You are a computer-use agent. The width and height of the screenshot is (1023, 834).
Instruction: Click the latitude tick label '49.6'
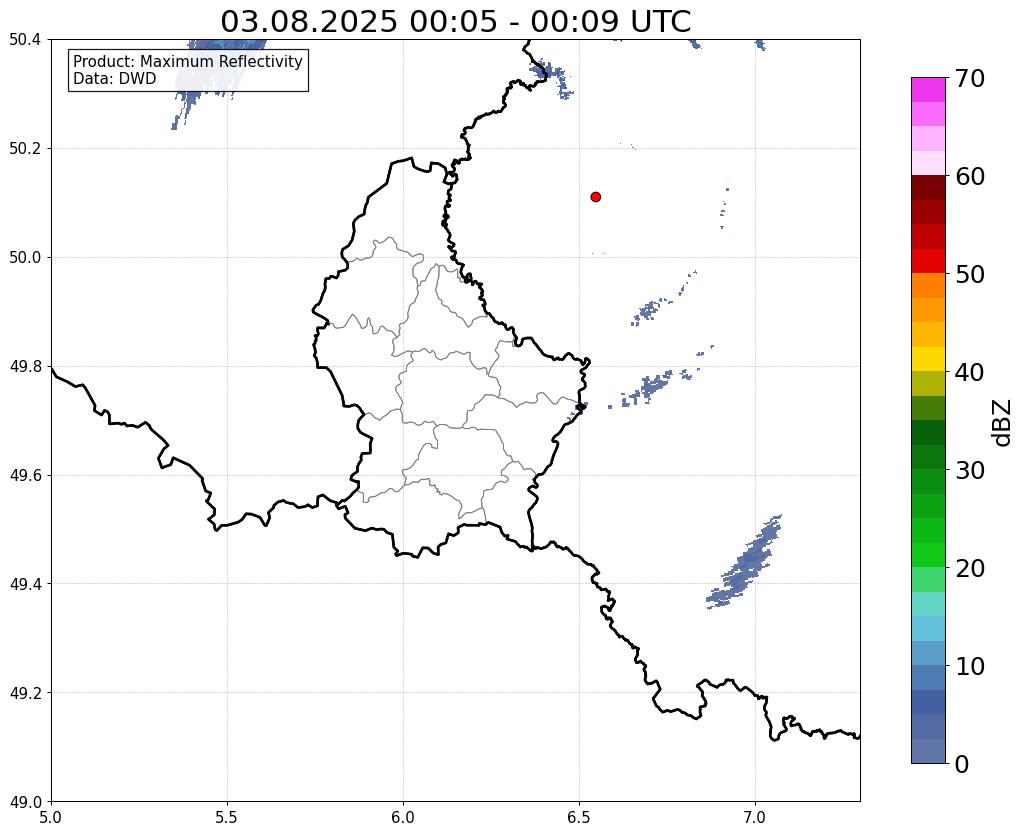click(x=25, y=475)
